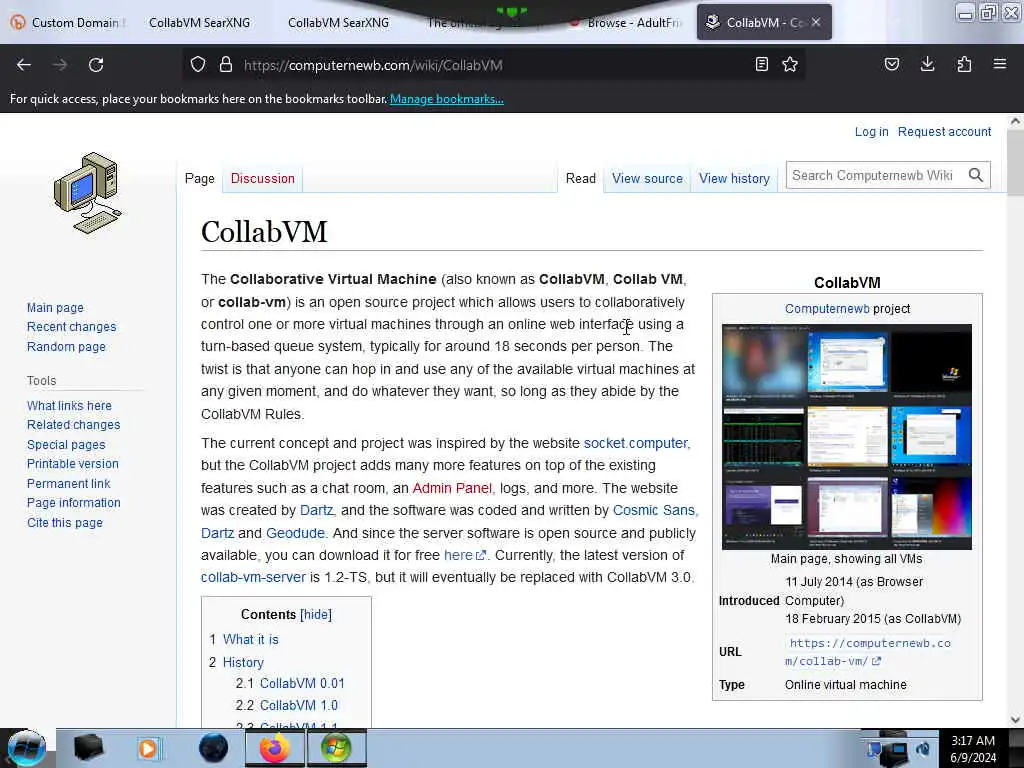This screenshot has height=768, width=1024.
Task: Open Page information tool link
Action: 74,503
